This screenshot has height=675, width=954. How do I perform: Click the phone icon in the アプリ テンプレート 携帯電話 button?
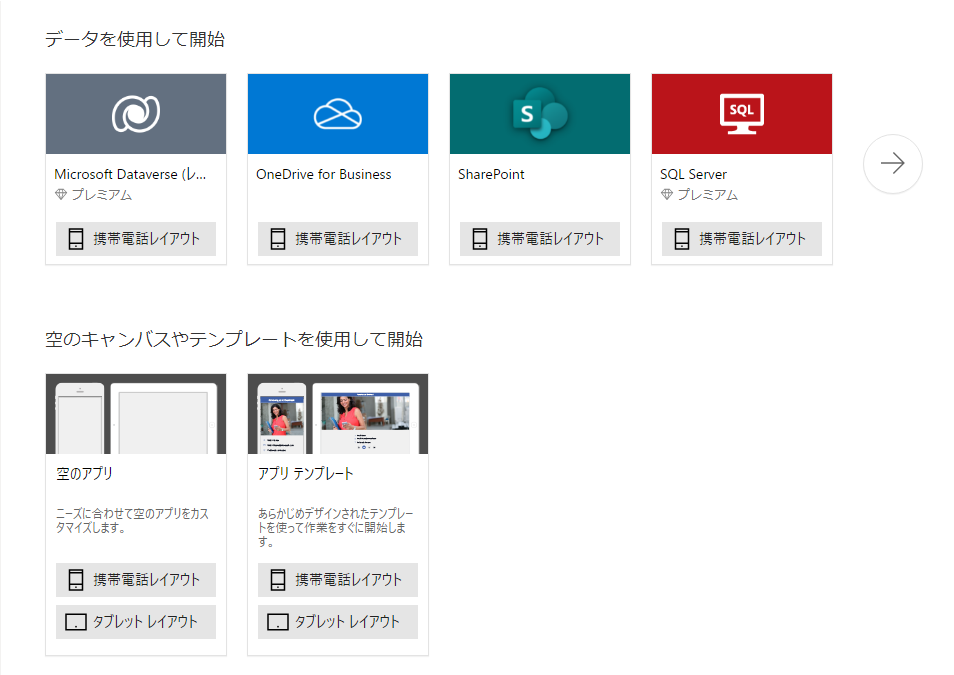pyautogui.click(x=278, y=579)
